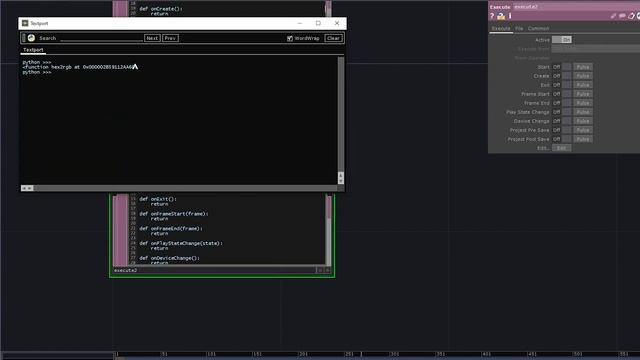Click the 'def onPlayStateChange(state):' line in execute2
640x360 pixels.
tap(181, 243)
